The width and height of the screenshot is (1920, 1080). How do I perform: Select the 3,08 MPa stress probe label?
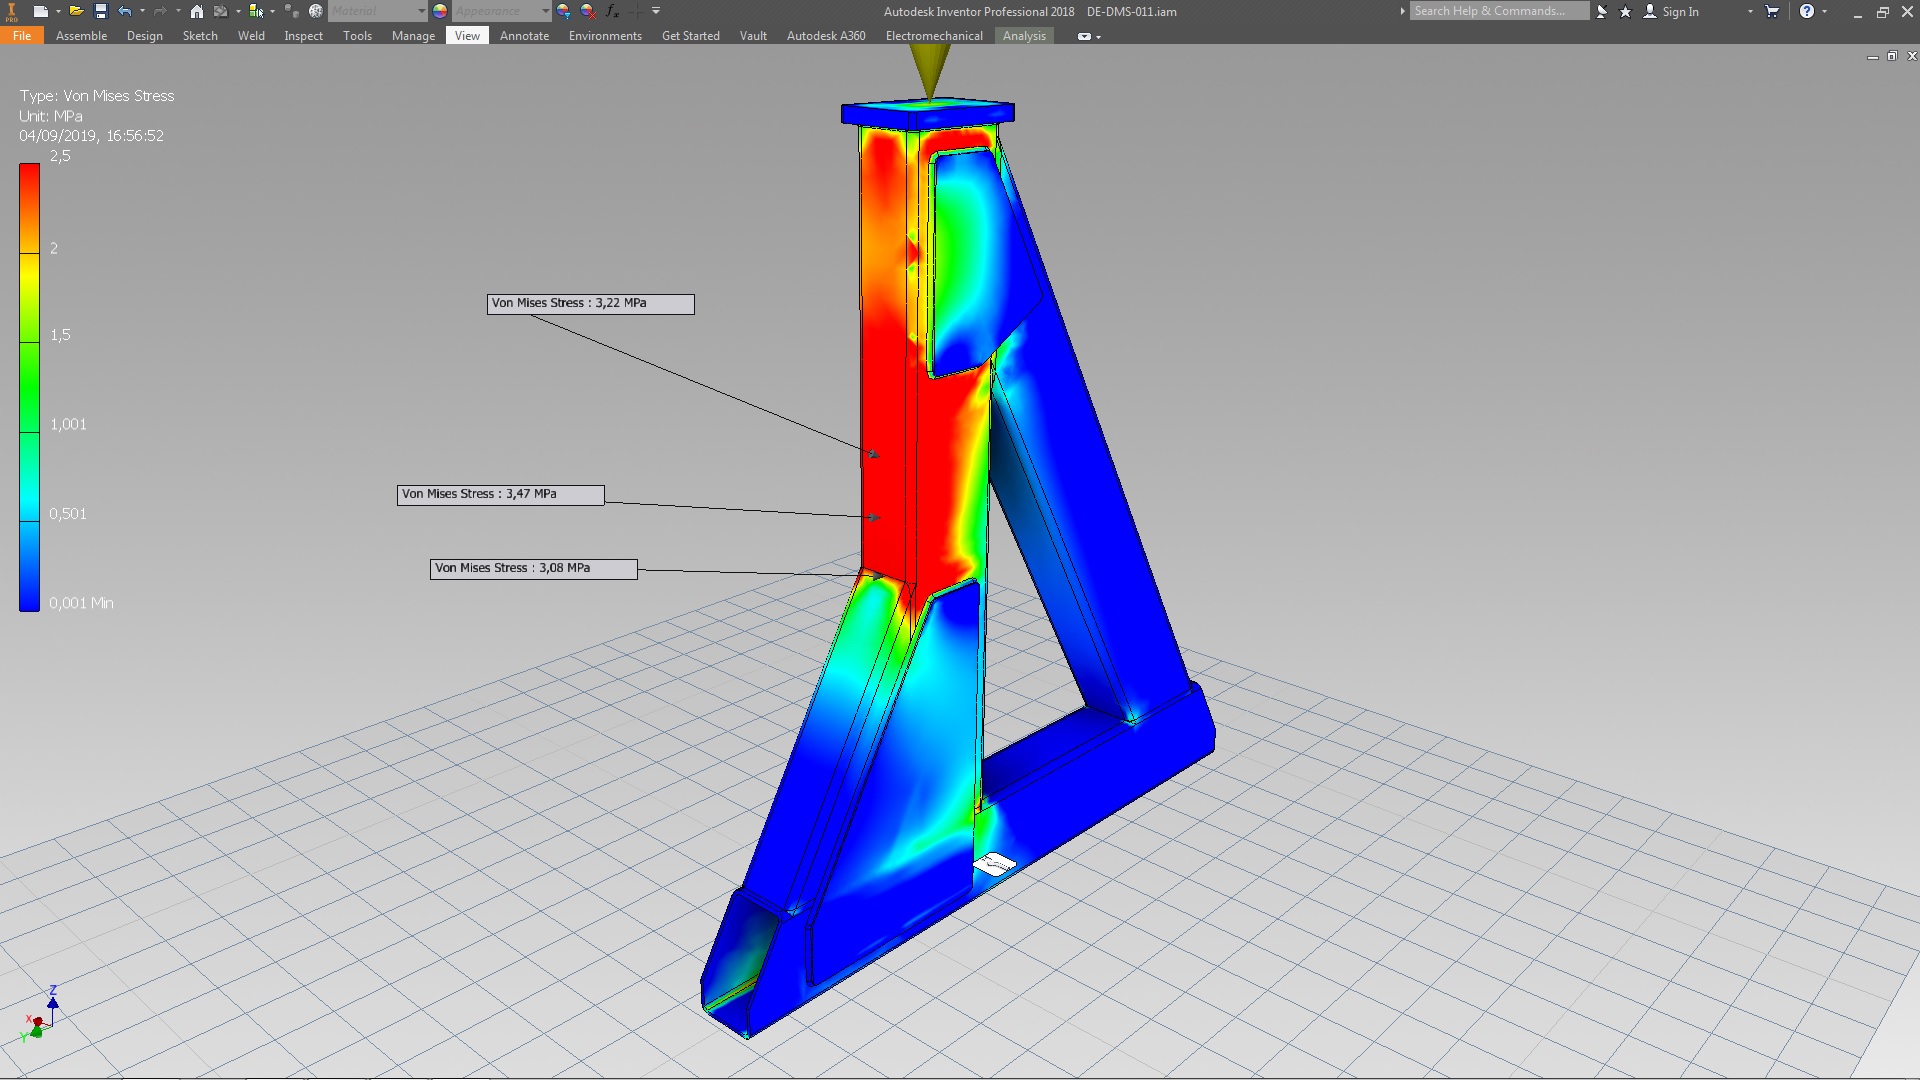(533, 568)
